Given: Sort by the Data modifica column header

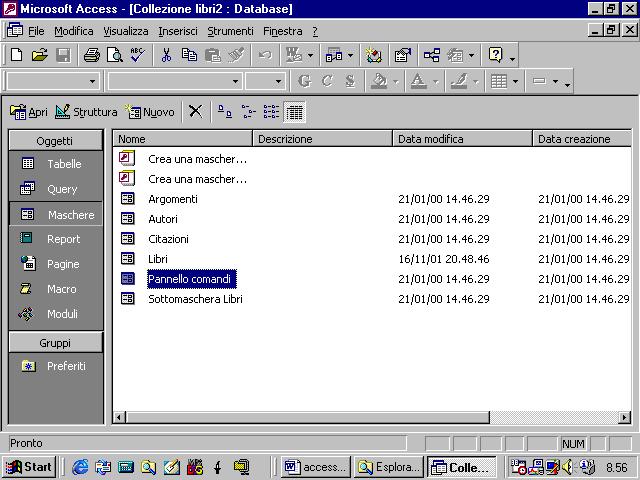Looking at the screenshot, I should (x=462, y=139).
